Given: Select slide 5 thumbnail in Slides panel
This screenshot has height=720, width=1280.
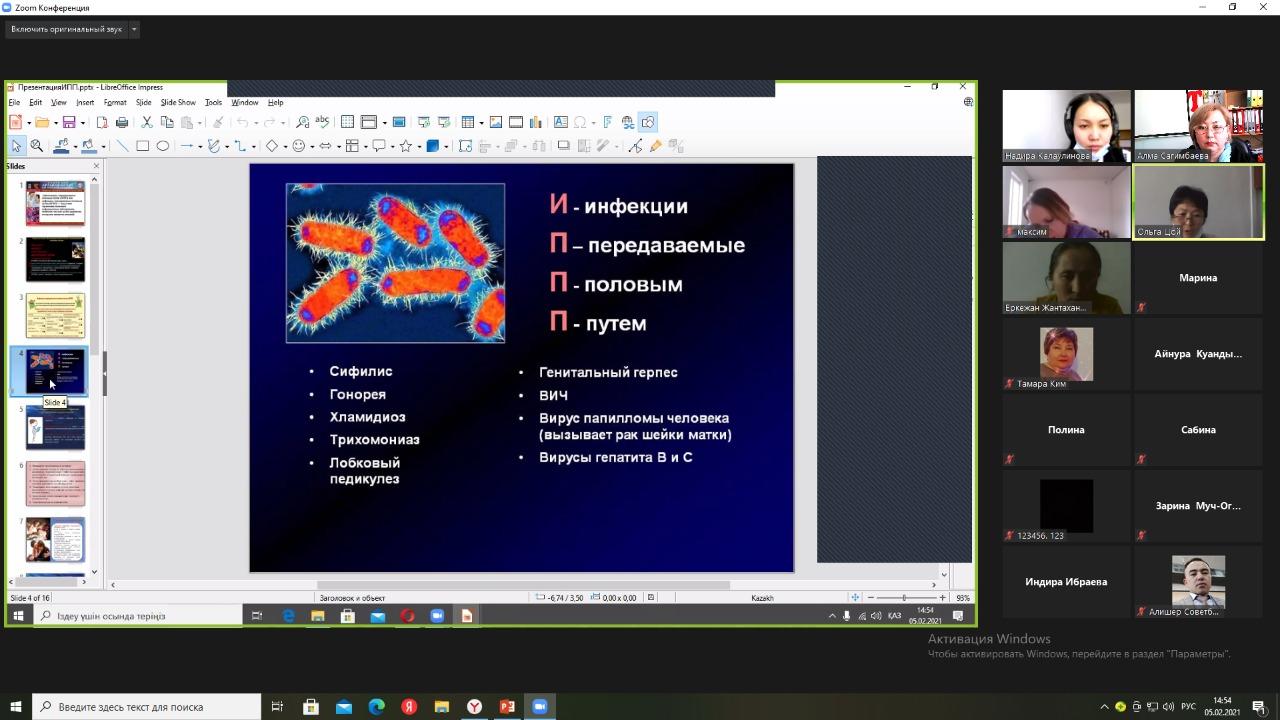Looking at the screenshot, I should tap(56, 428).
